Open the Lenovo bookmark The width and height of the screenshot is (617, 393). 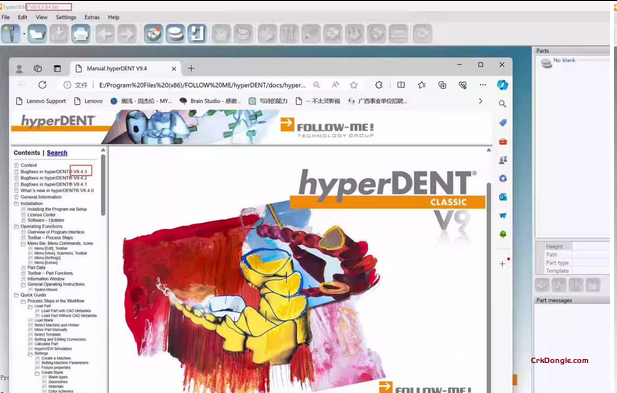88,101
